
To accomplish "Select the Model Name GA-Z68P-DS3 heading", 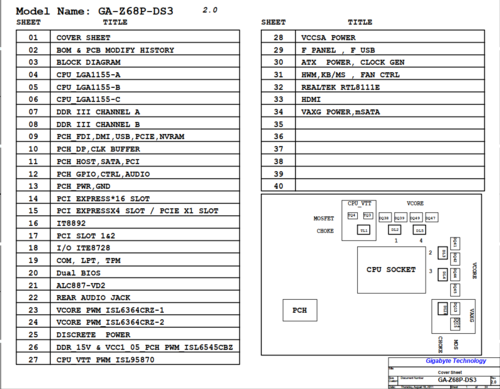I will coord(95,11).
